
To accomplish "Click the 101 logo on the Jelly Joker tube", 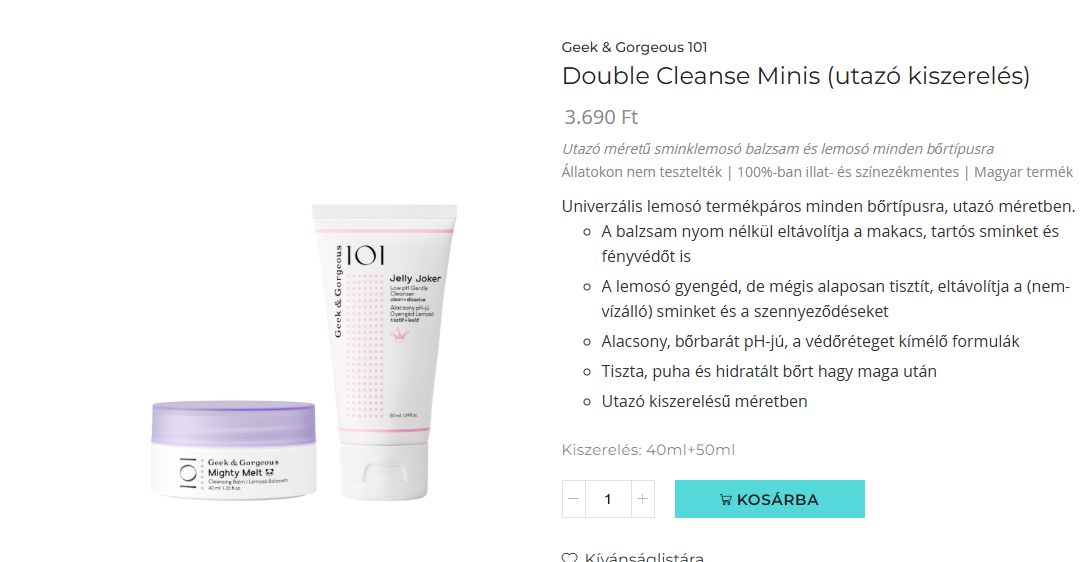I will pyautogui.click(x=365, y=256).
